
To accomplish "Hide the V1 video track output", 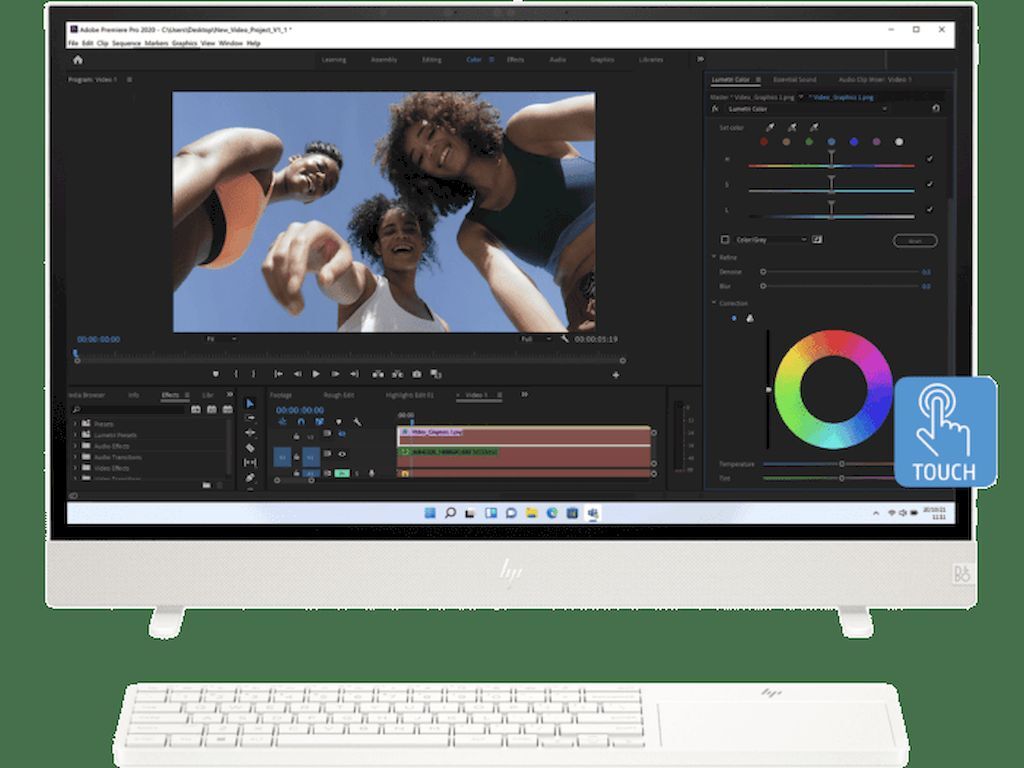I will click(342, 453).
